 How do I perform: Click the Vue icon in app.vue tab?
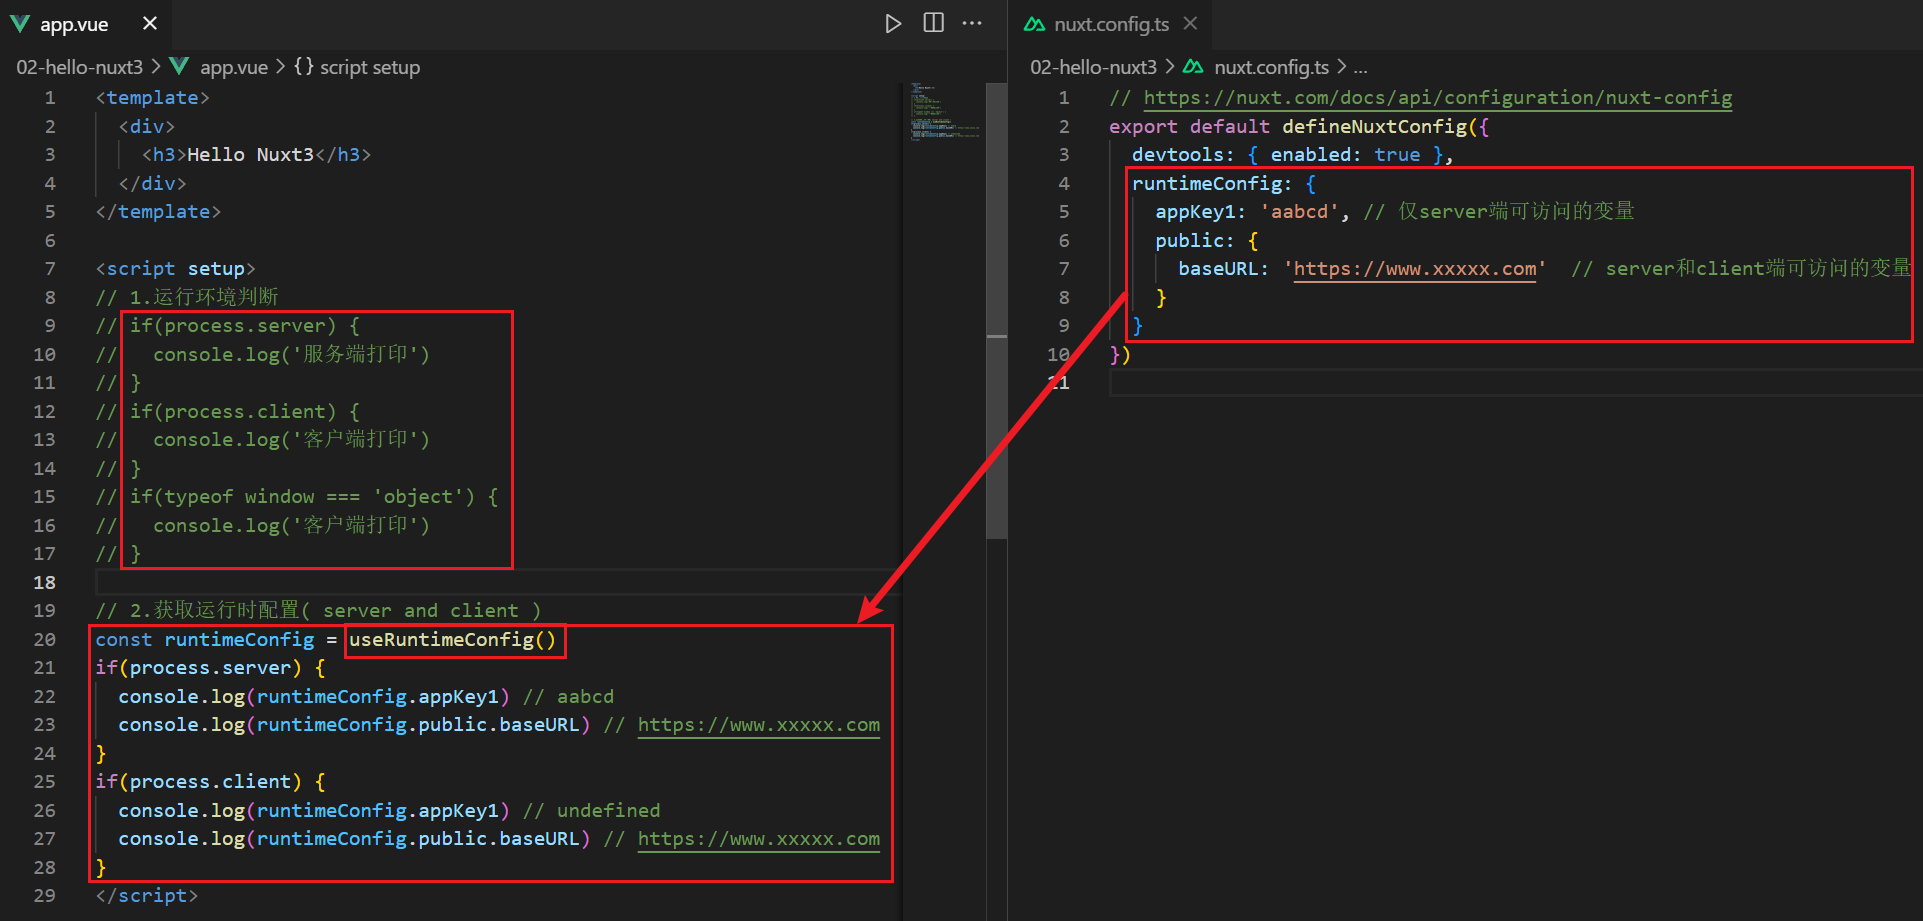pyautogui.click(x=20, y=24)
